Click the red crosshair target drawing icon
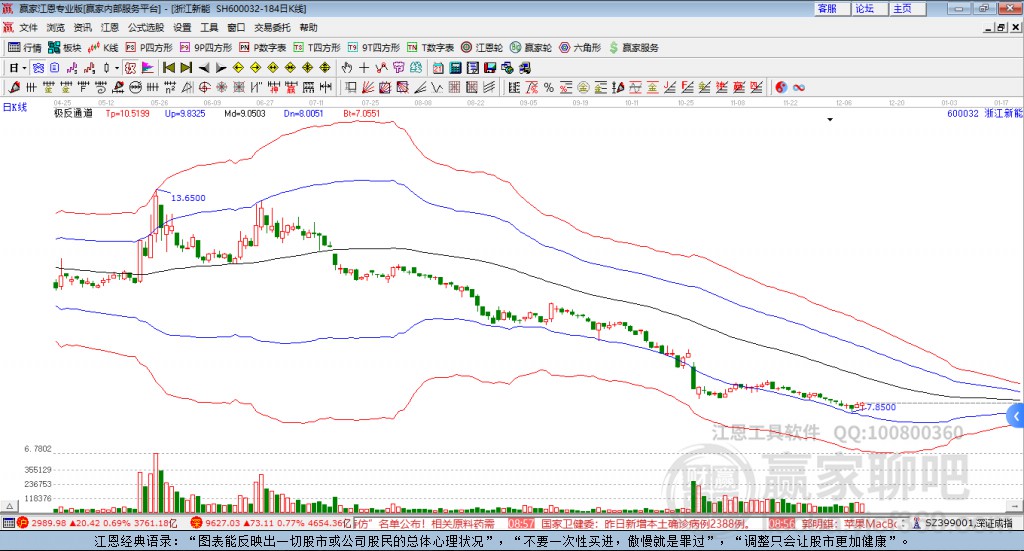 (x=204, y=87)
